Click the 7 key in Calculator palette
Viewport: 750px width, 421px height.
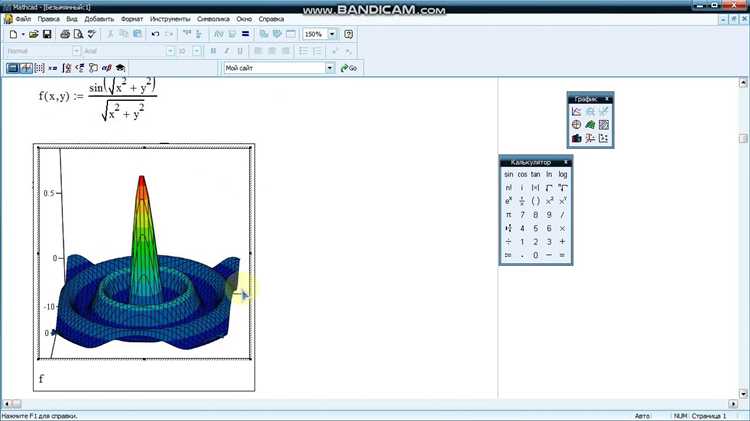click(522, 215)
